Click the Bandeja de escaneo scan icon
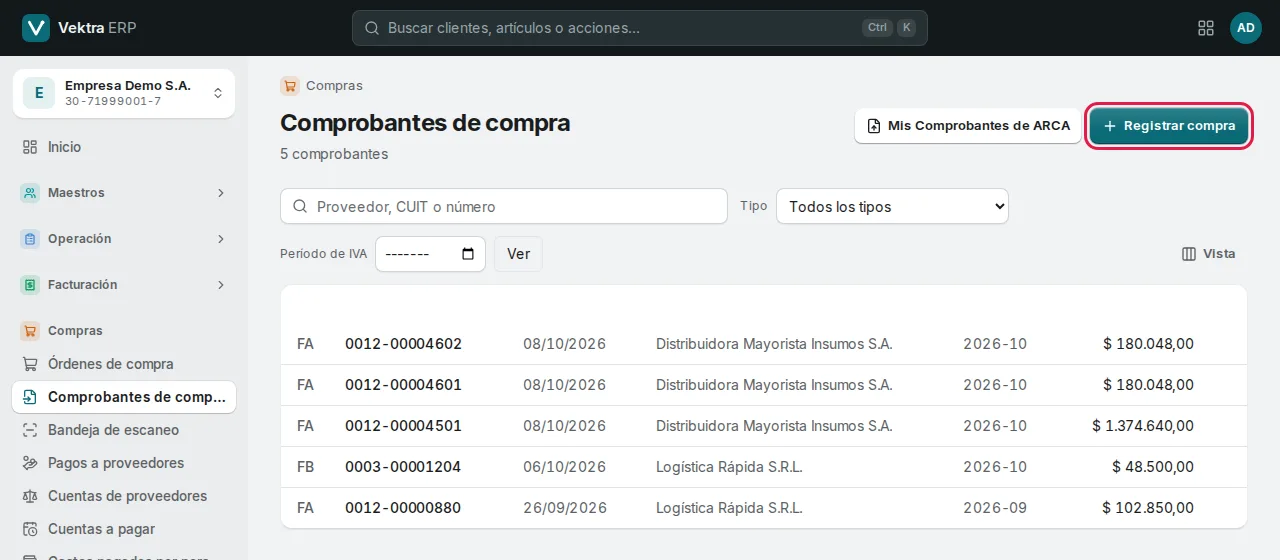 [30, 430]
